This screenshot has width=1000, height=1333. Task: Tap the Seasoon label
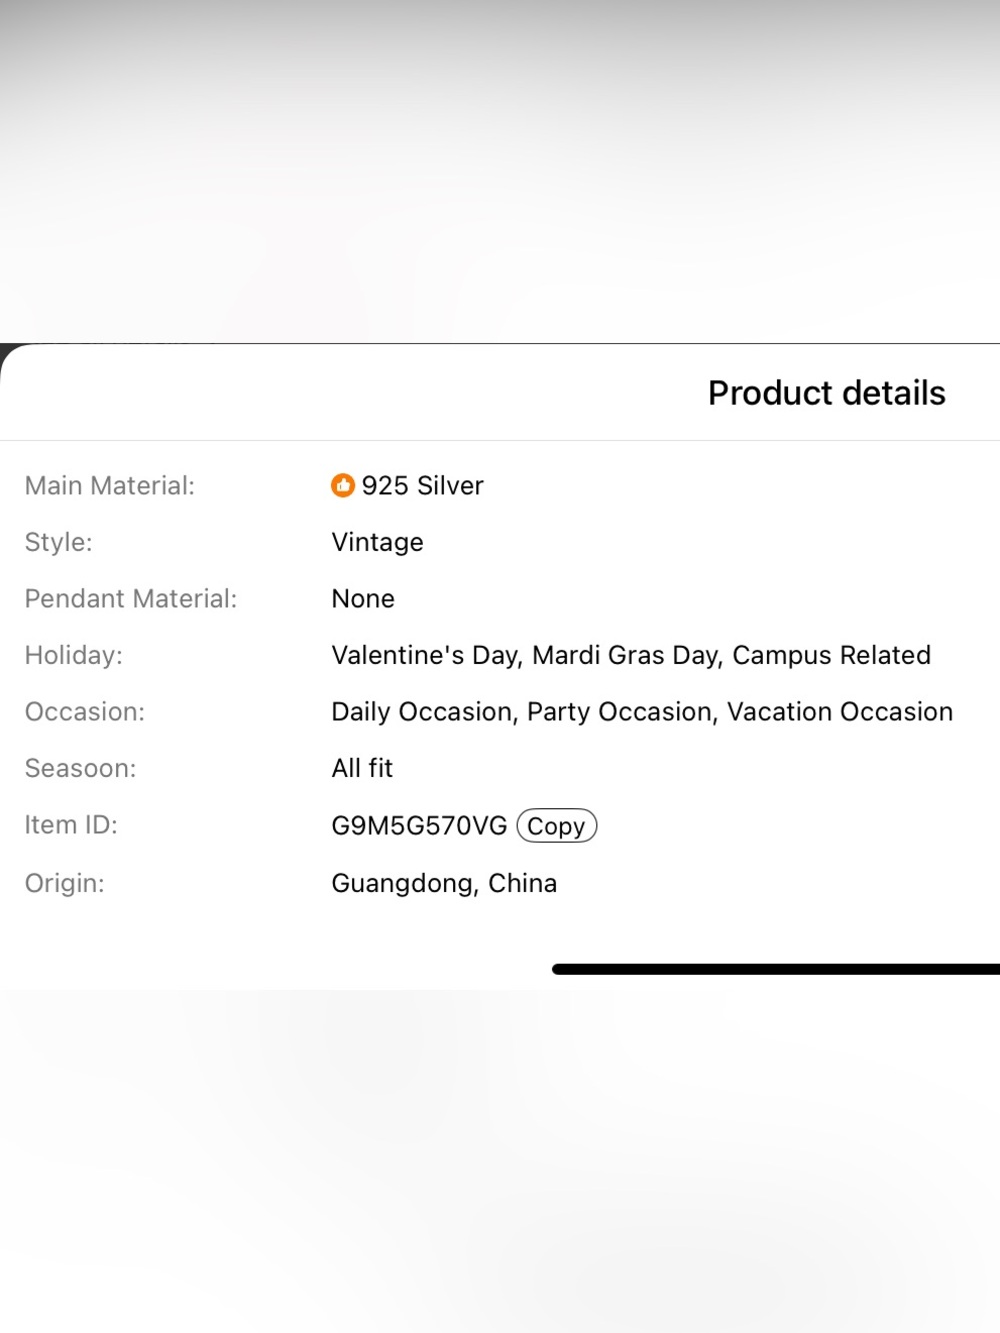[x=81, y=768]
